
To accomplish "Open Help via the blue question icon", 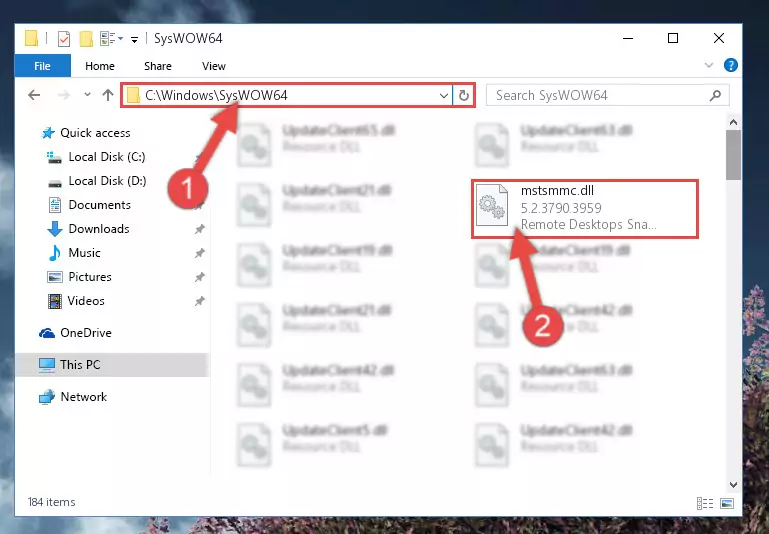I will (x=730, y=65).
